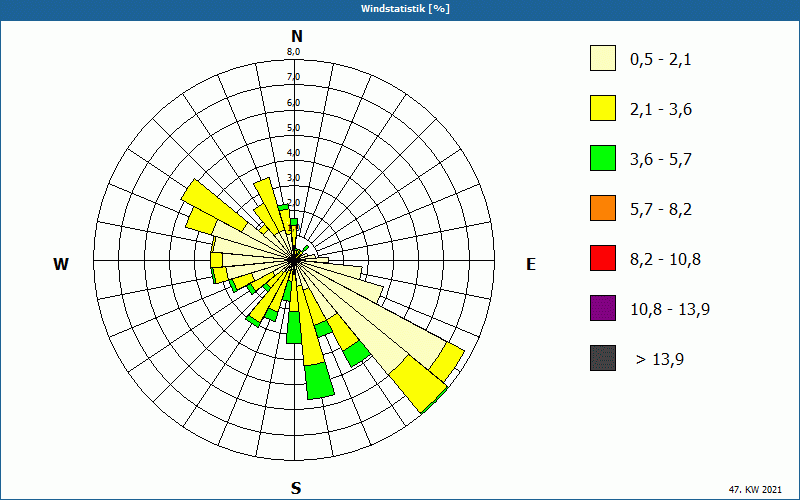The width and height of the screenshot is (800, 500).
Task: Click the S compass label
Action: tap(296, 488)
